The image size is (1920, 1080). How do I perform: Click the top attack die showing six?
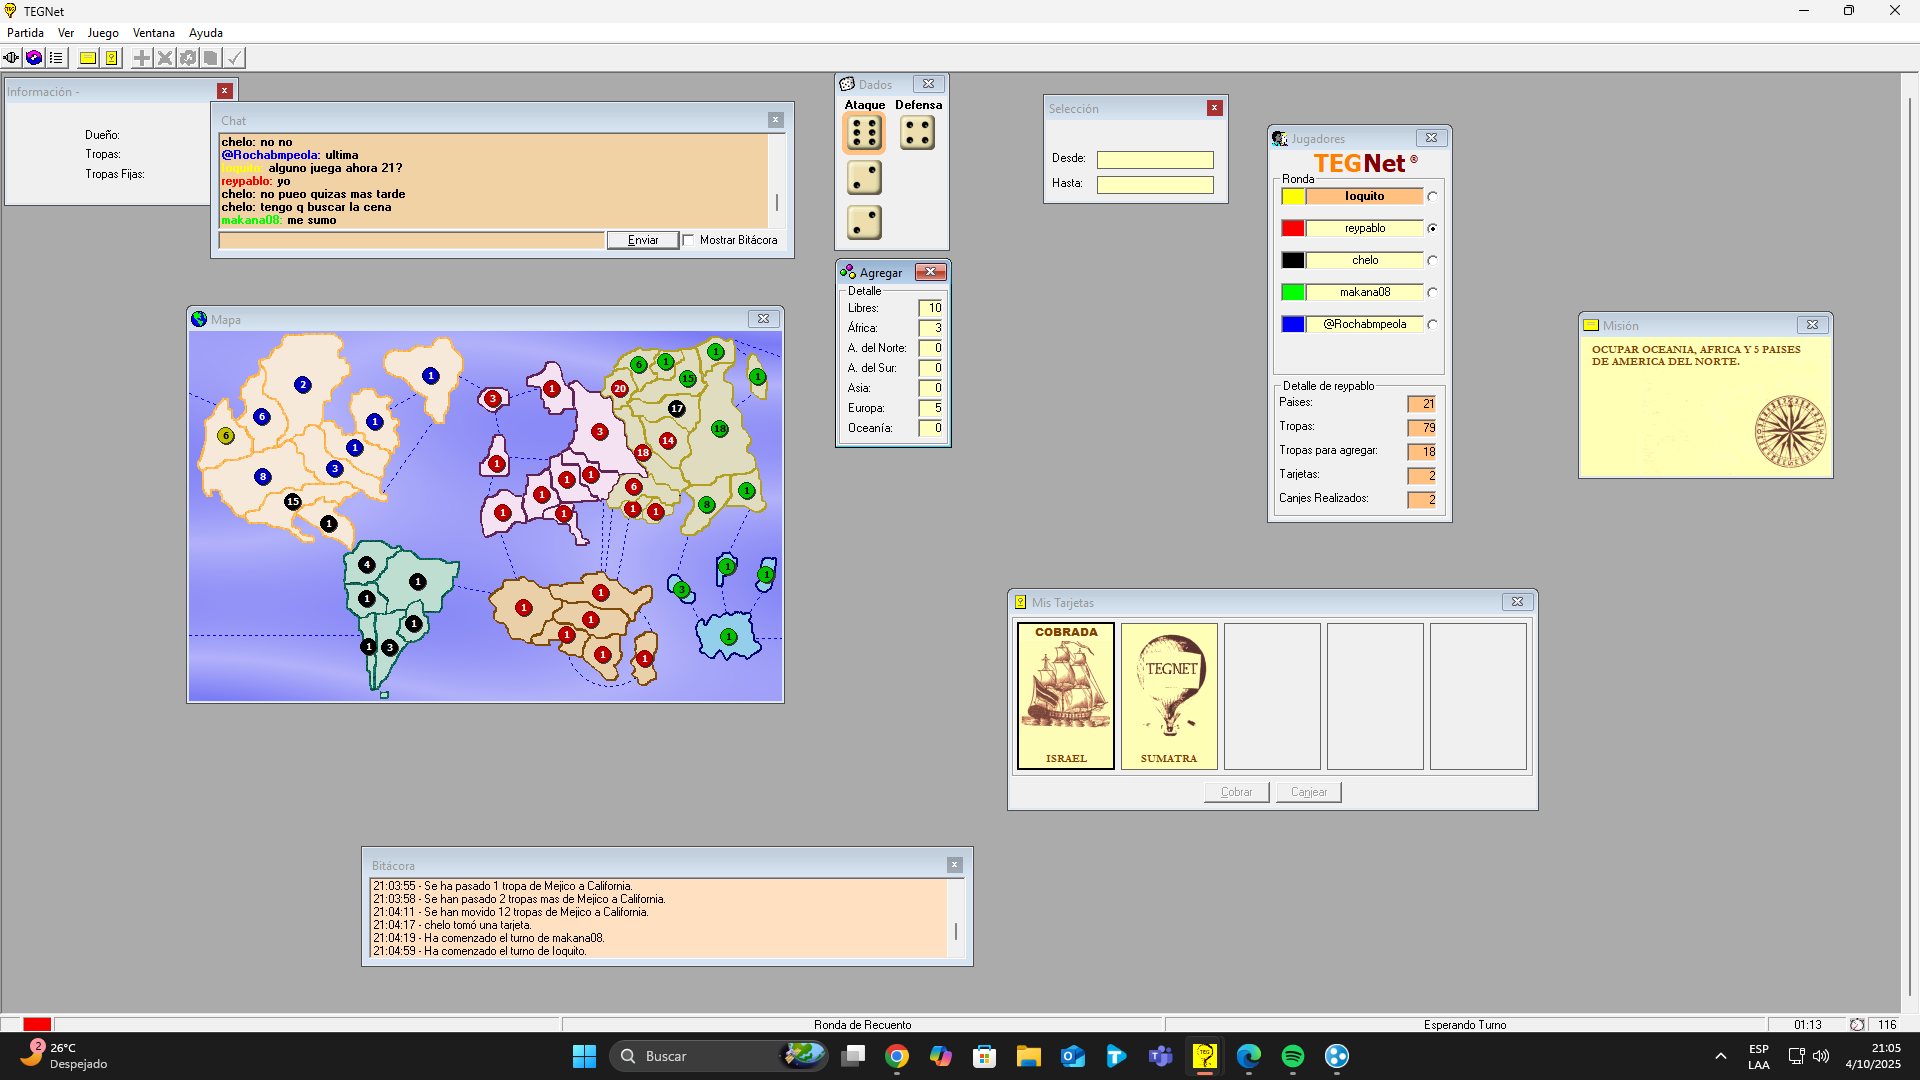864,133
